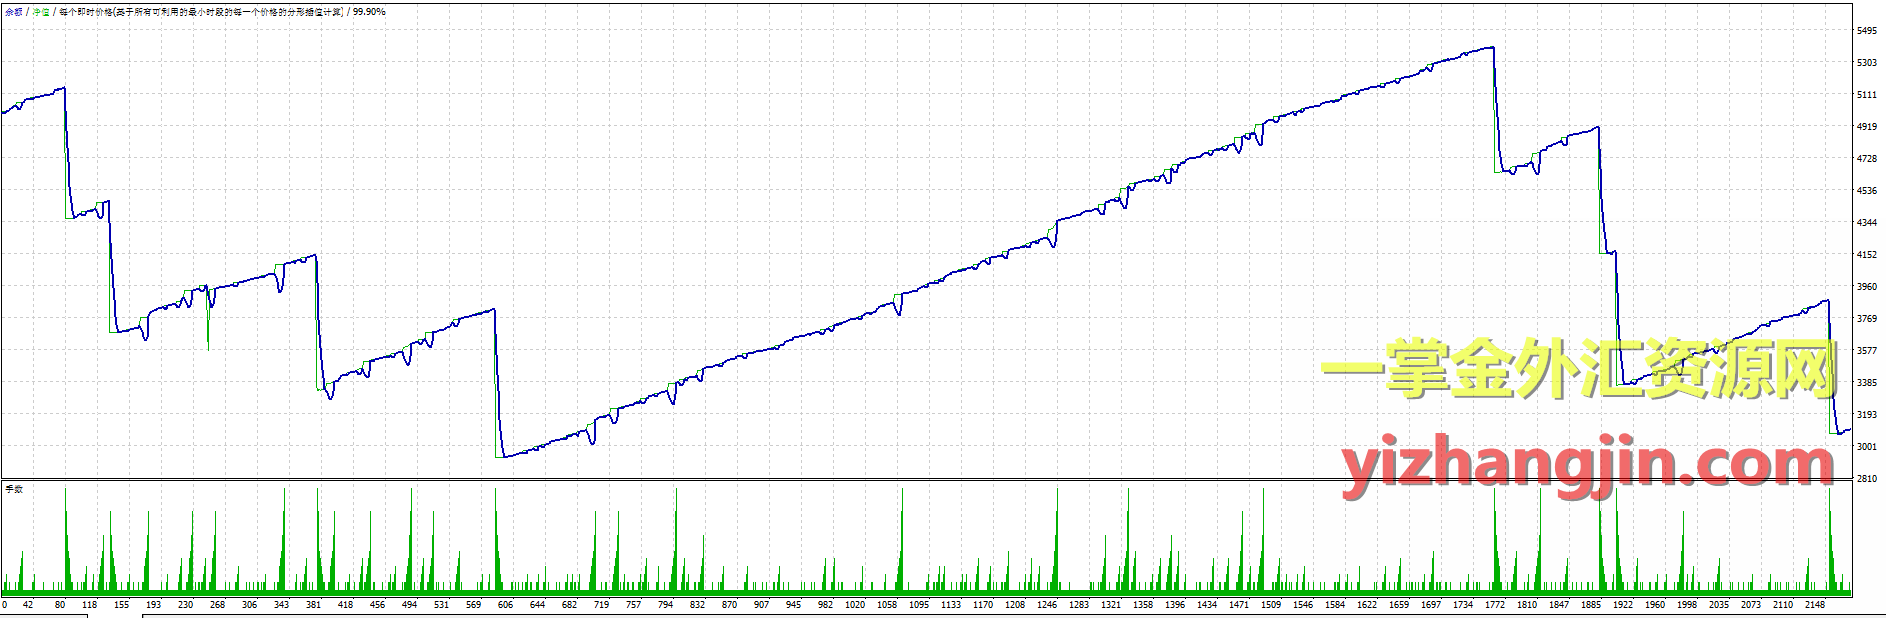Click trade number 1922 on the bottom axis
The width and height of the screenshot is (1886, 618).
click(1623, 605)
